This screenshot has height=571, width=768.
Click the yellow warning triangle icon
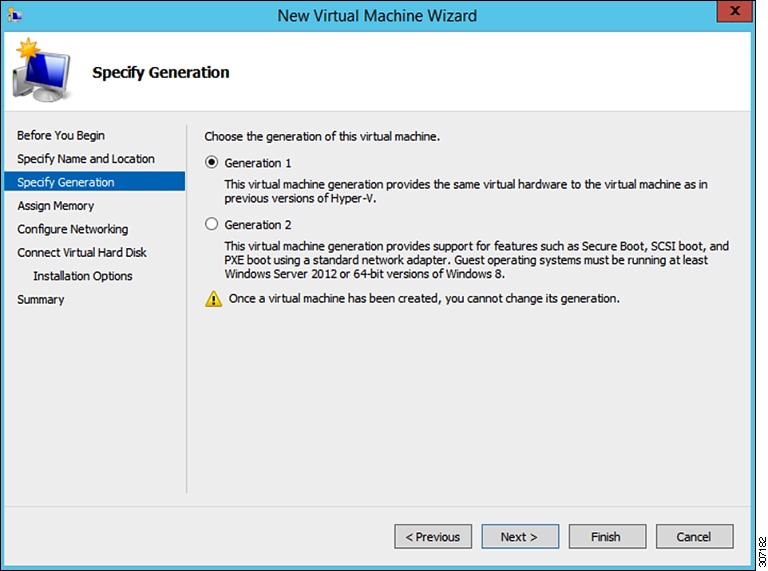[x=213, y=299]
